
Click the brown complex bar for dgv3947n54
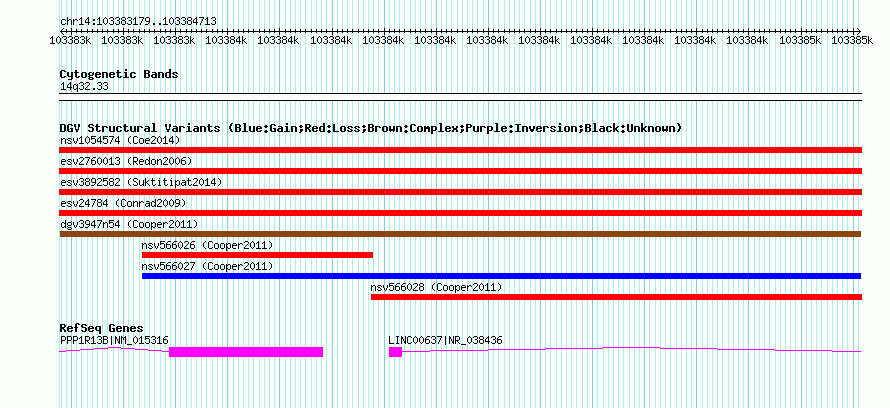tap(460, 234)
